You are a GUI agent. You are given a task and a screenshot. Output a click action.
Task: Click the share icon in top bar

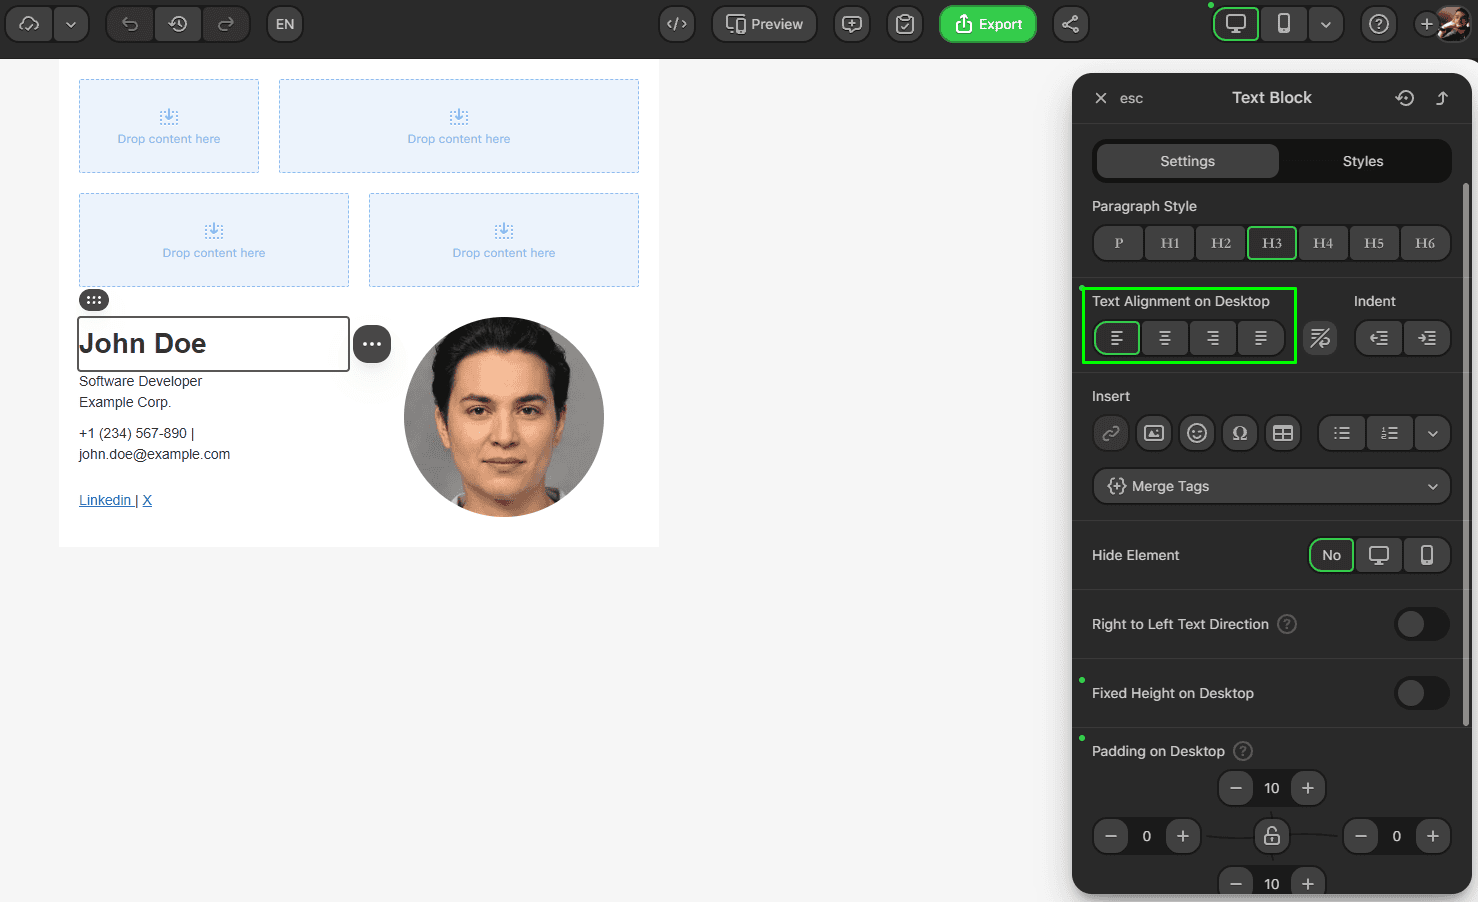(x=1071, y=24)
